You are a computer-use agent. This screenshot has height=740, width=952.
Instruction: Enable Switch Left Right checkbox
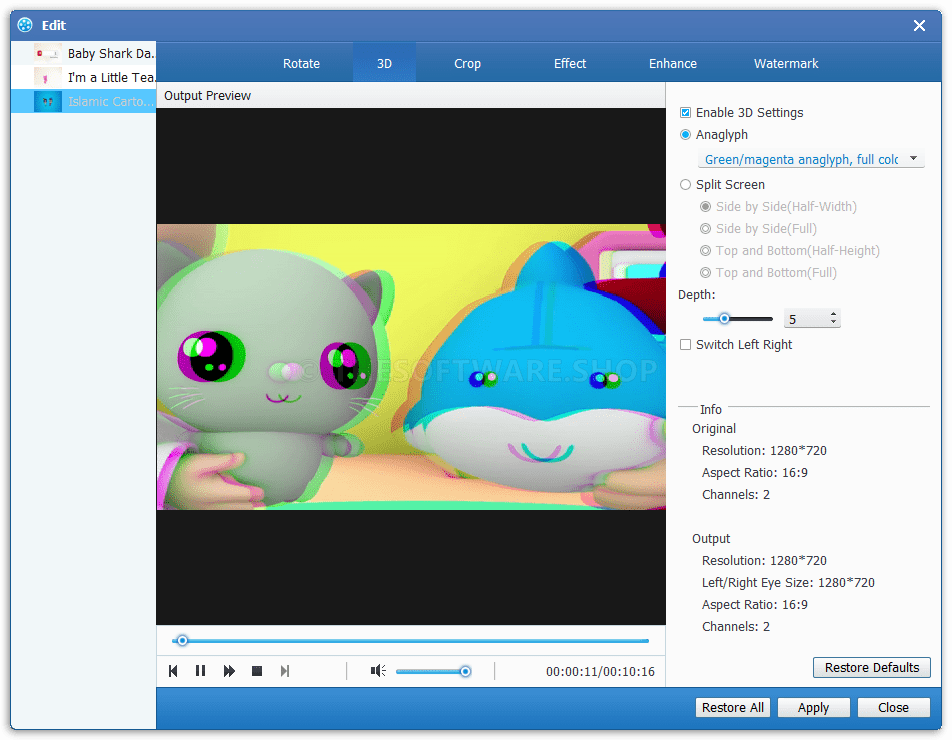pyautogui.click(x=685, y=344)
